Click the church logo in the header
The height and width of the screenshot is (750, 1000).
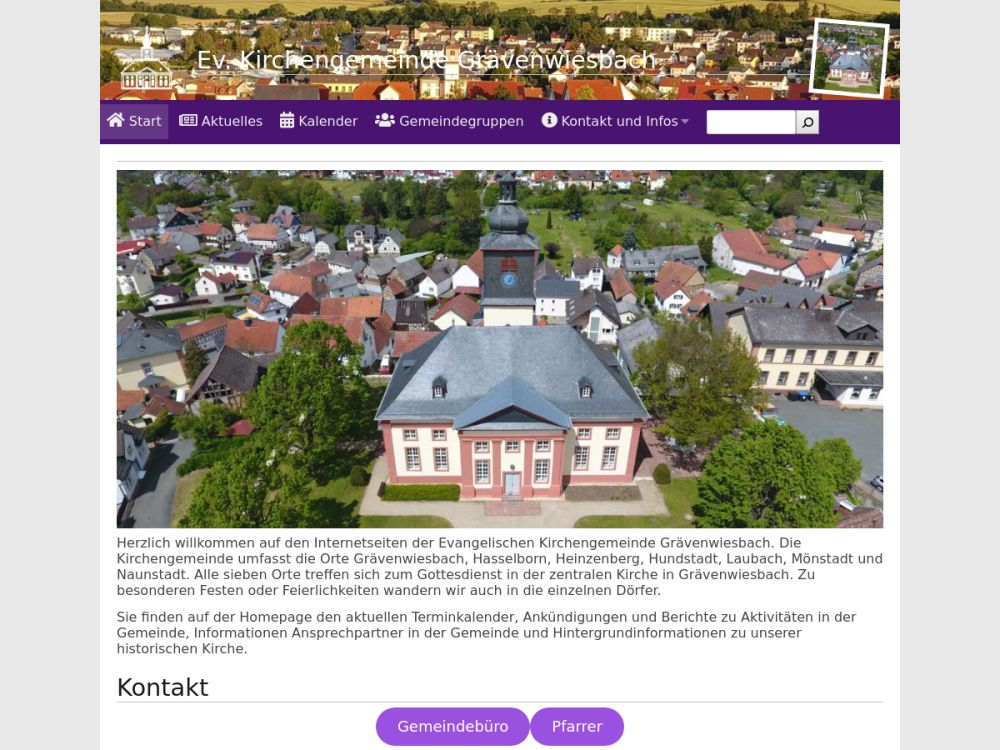[146, 62]
